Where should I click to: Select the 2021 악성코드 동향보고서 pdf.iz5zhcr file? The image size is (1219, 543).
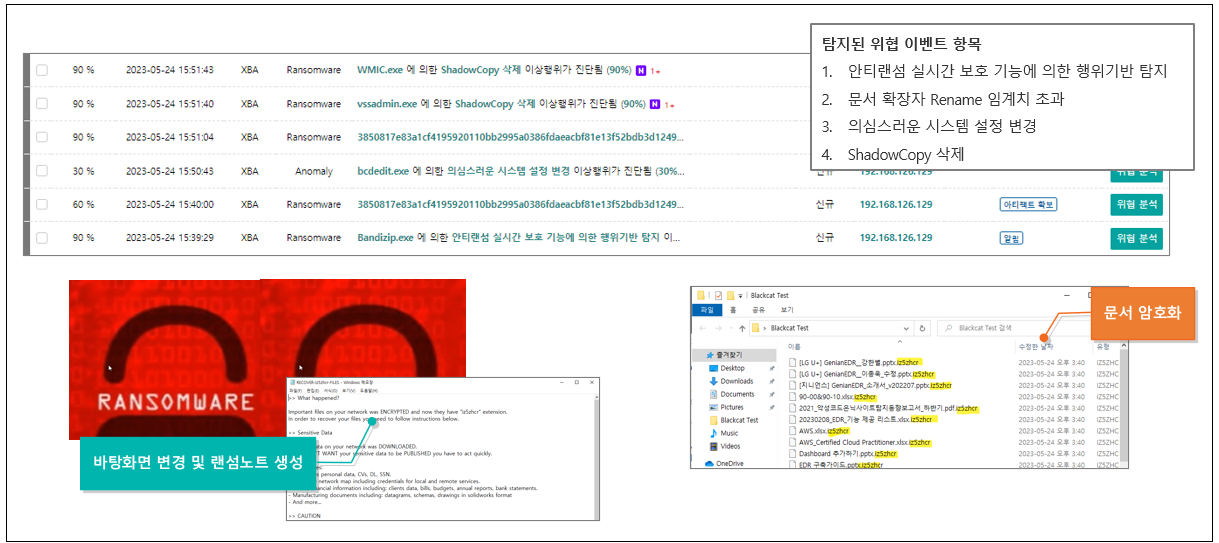(x=883, y=408)
